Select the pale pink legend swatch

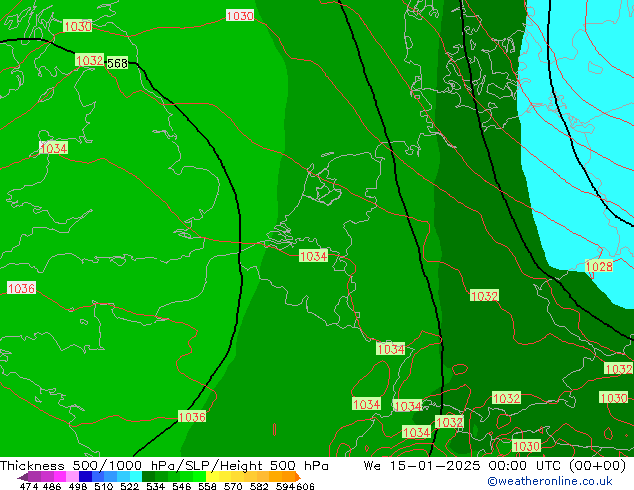click(72, 476)
